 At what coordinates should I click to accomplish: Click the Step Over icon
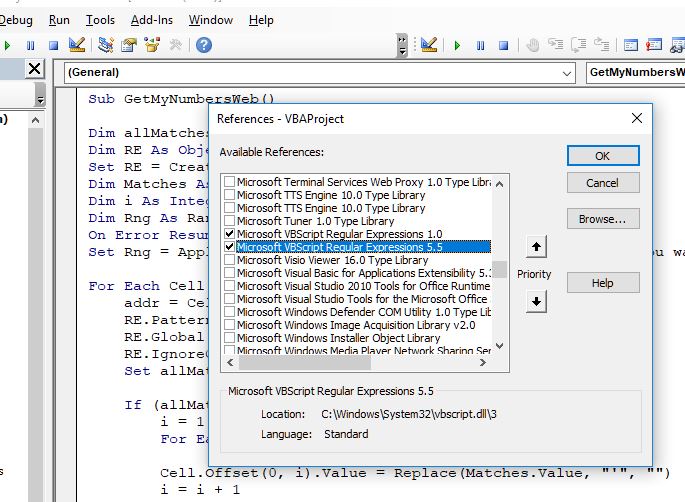click(x=578, y=45)
